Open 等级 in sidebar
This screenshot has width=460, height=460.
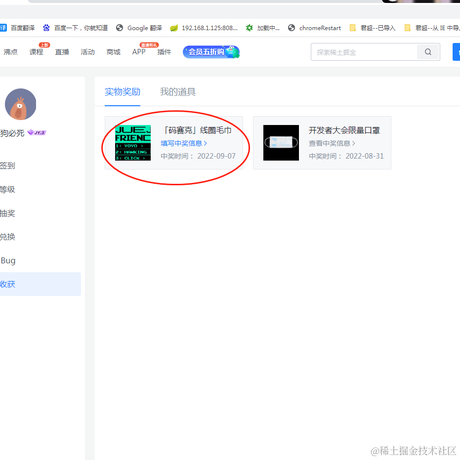[x=7, y=189]
